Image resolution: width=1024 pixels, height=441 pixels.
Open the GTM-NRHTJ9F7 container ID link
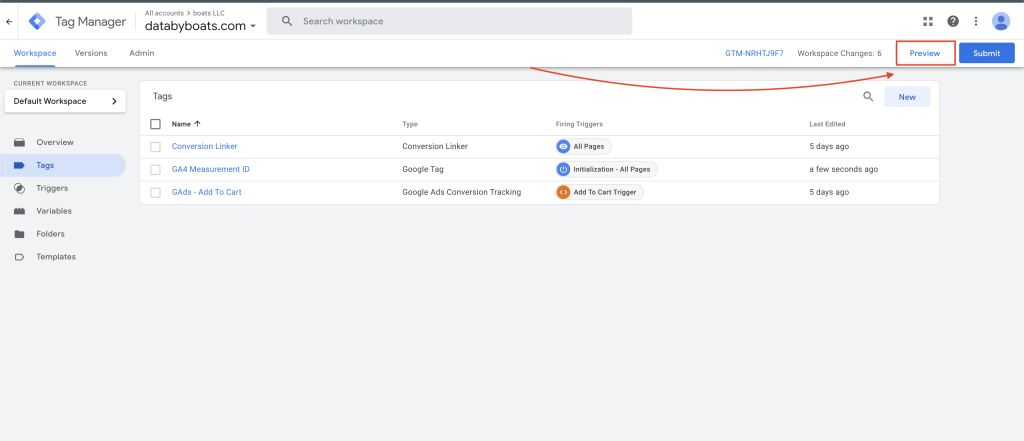coord(754,54)
